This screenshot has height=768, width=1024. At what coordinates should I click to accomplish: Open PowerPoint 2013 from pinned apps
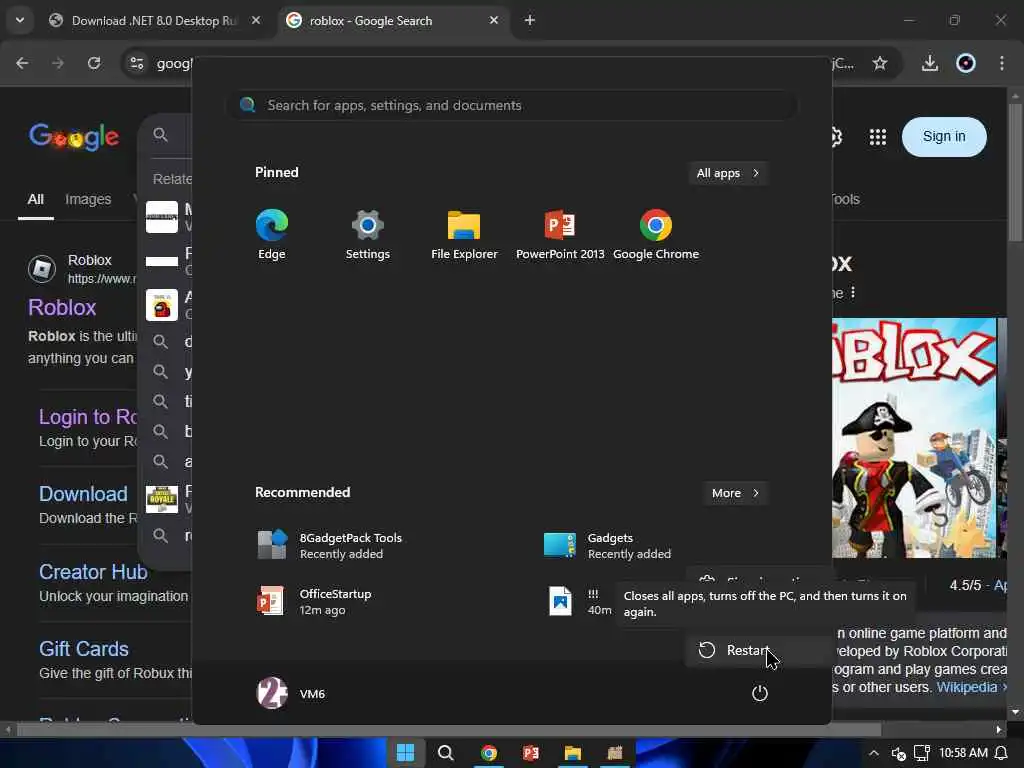560,234
